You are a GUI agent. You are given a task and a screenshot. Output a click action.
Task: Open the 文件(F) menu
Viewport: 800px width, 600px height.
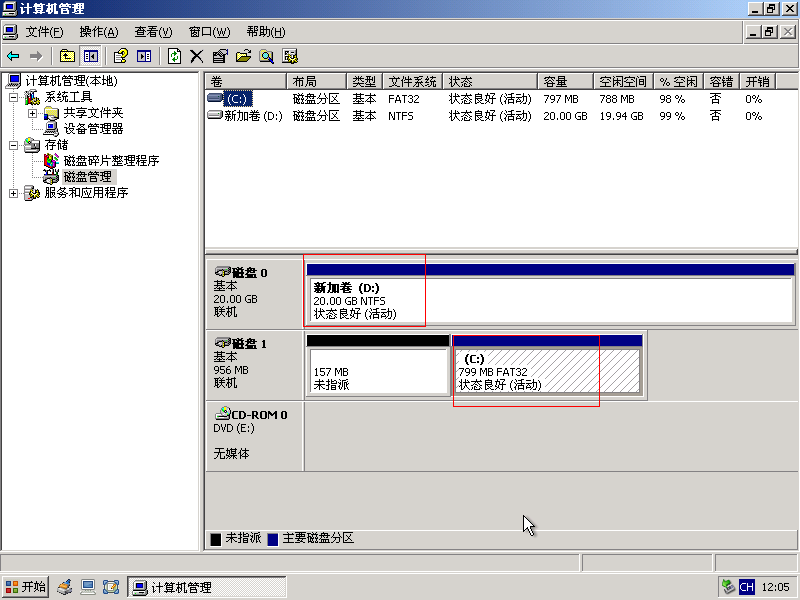(44, 32)
